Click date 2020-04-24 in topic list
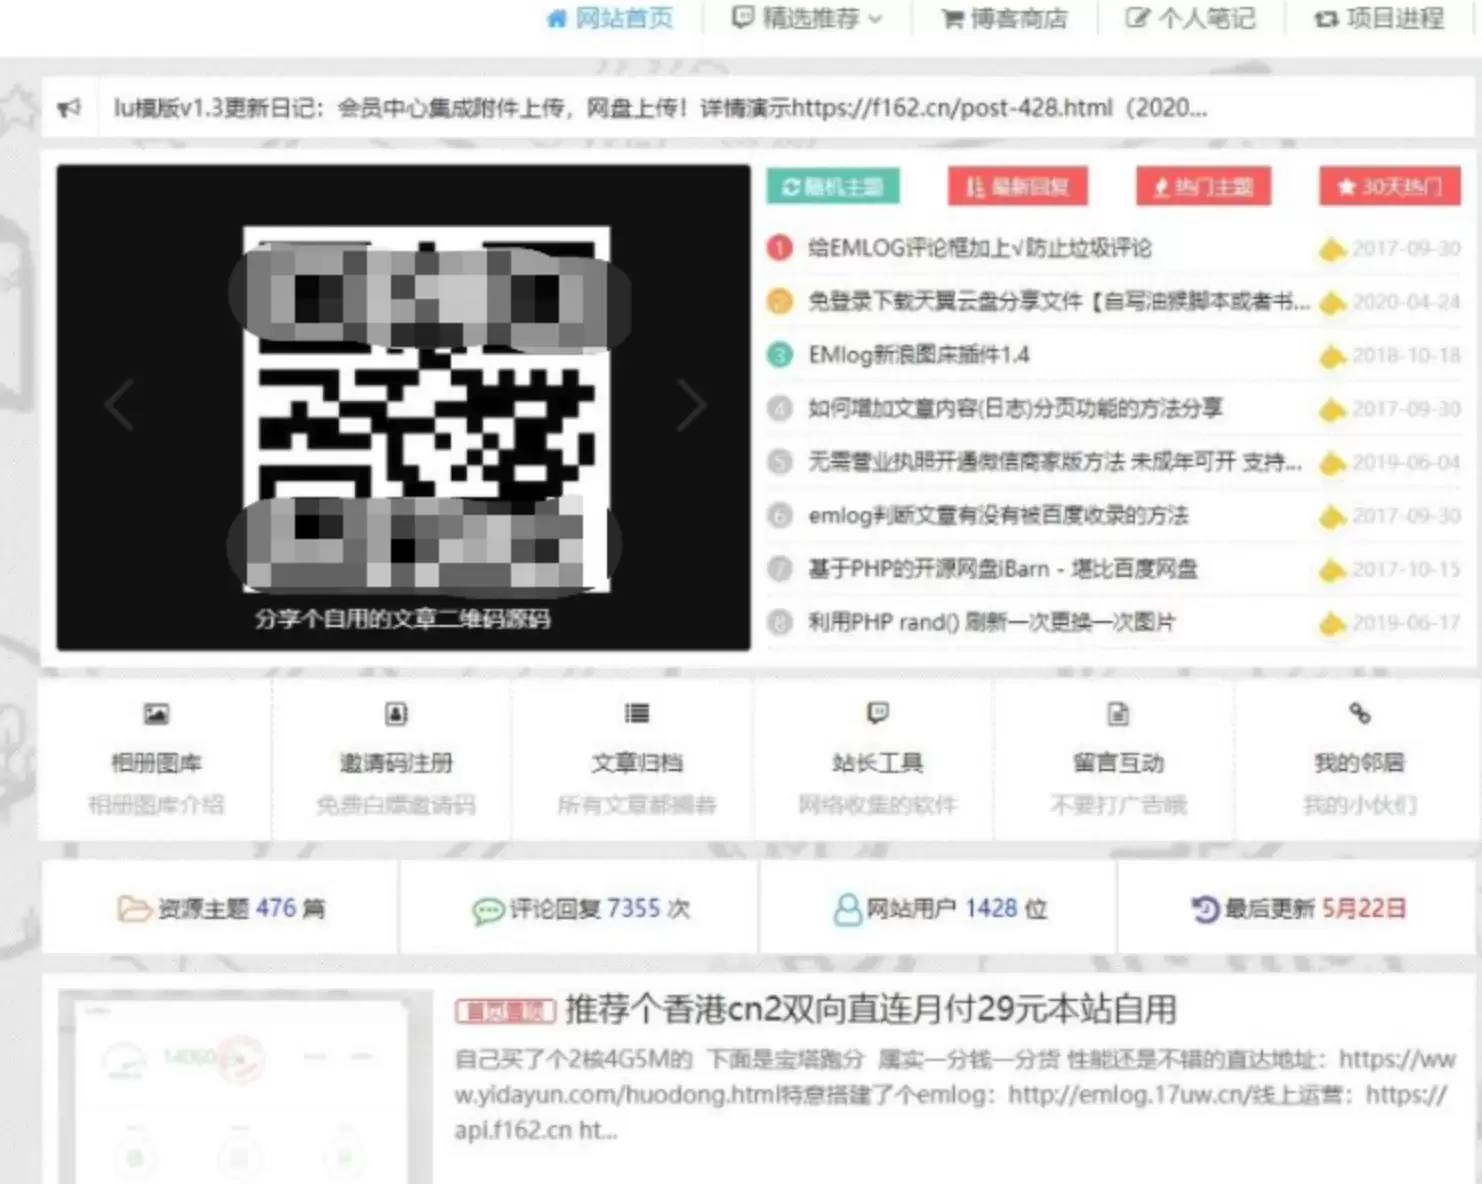 pyautogui.click(x=1406, y=301)
